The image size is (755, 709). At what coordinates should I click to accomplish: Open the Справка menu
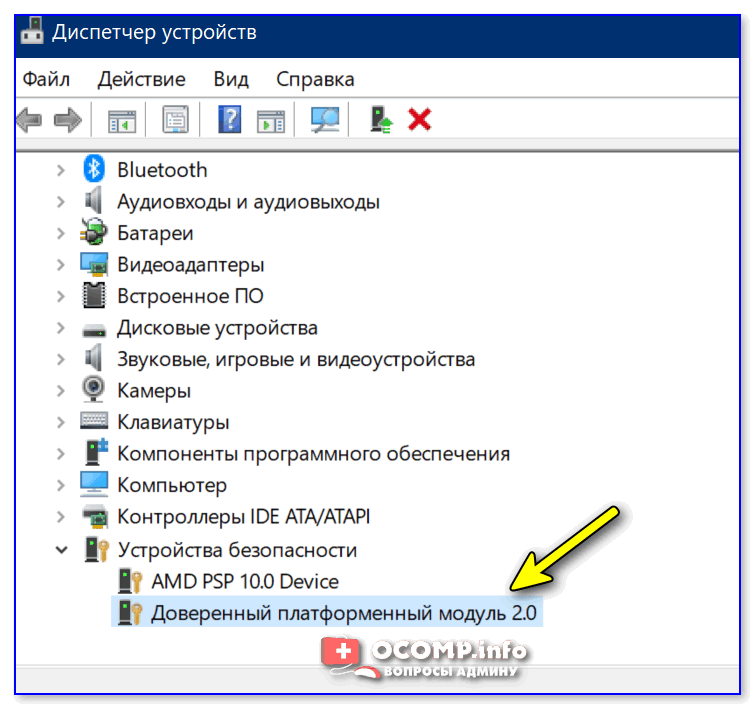315,79
